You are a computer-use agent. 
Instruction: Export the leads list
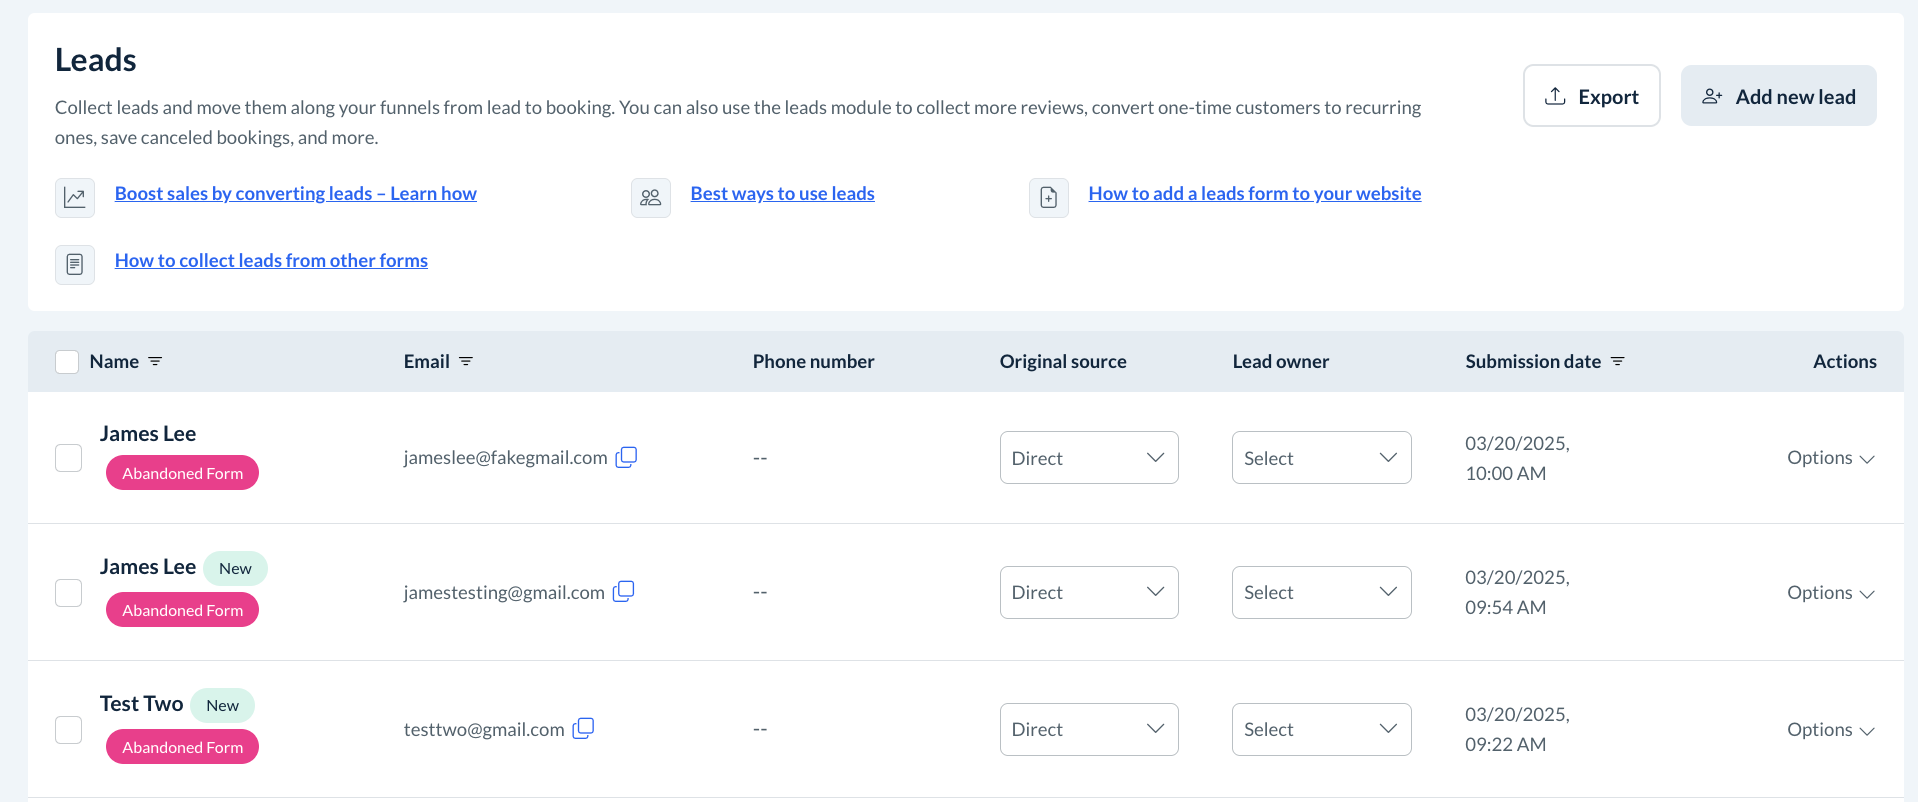click(1591, 96)
